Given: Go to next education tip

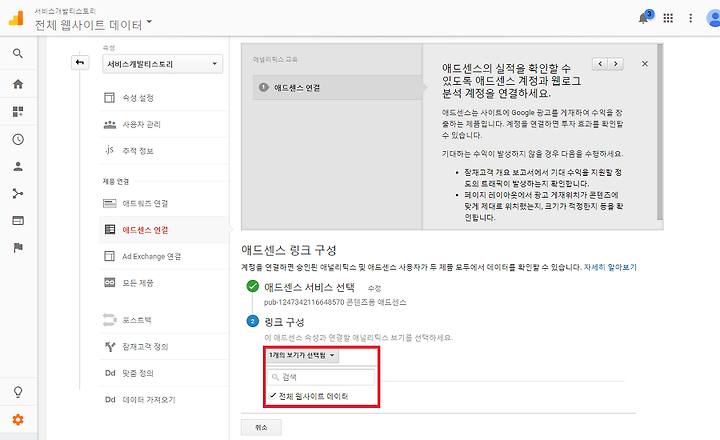Looking at the screenshot, I should click(x=616, y=64).
